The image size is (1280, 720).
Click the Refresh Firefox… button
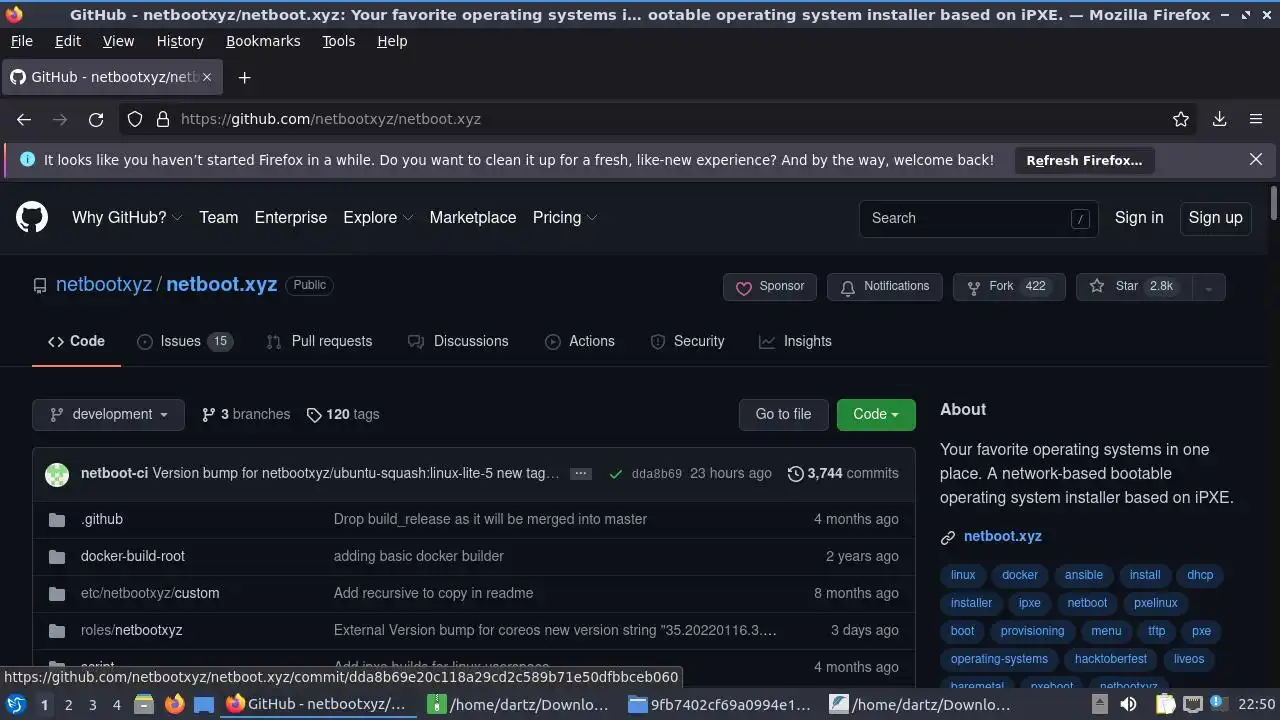pos(1084,160)
